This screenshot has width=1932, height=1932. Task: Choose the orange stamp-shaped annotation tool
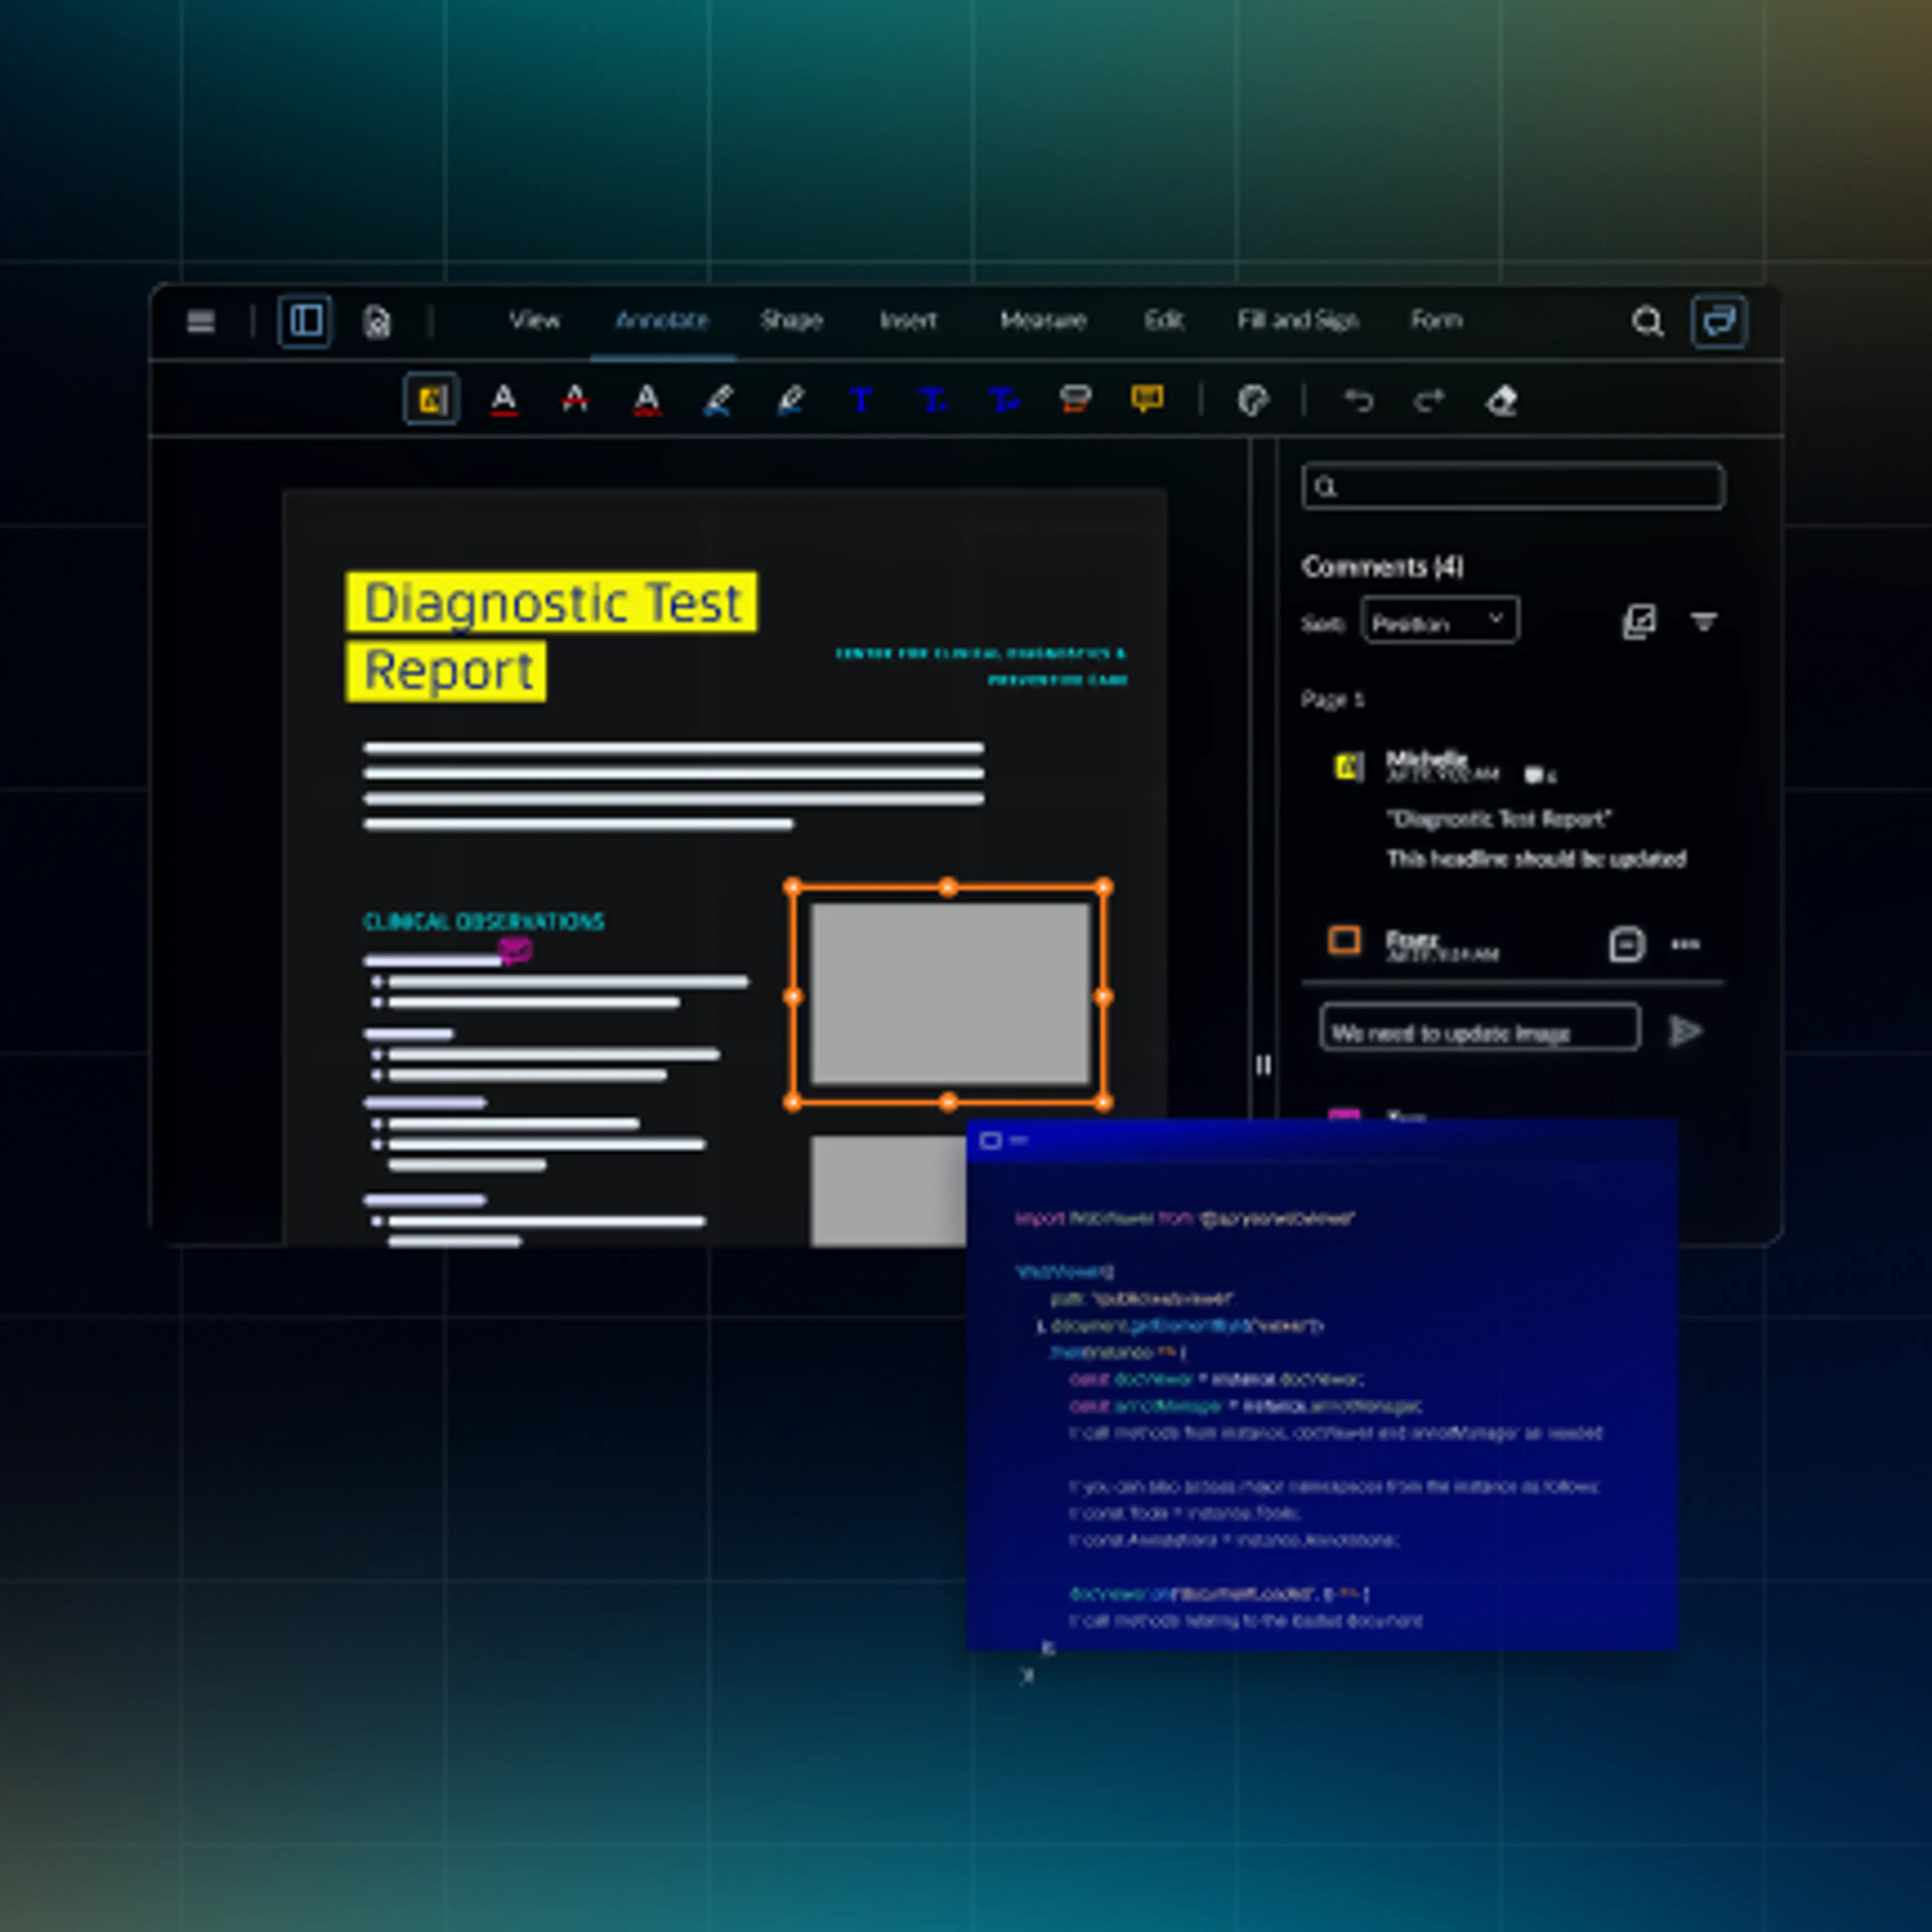1075,400
